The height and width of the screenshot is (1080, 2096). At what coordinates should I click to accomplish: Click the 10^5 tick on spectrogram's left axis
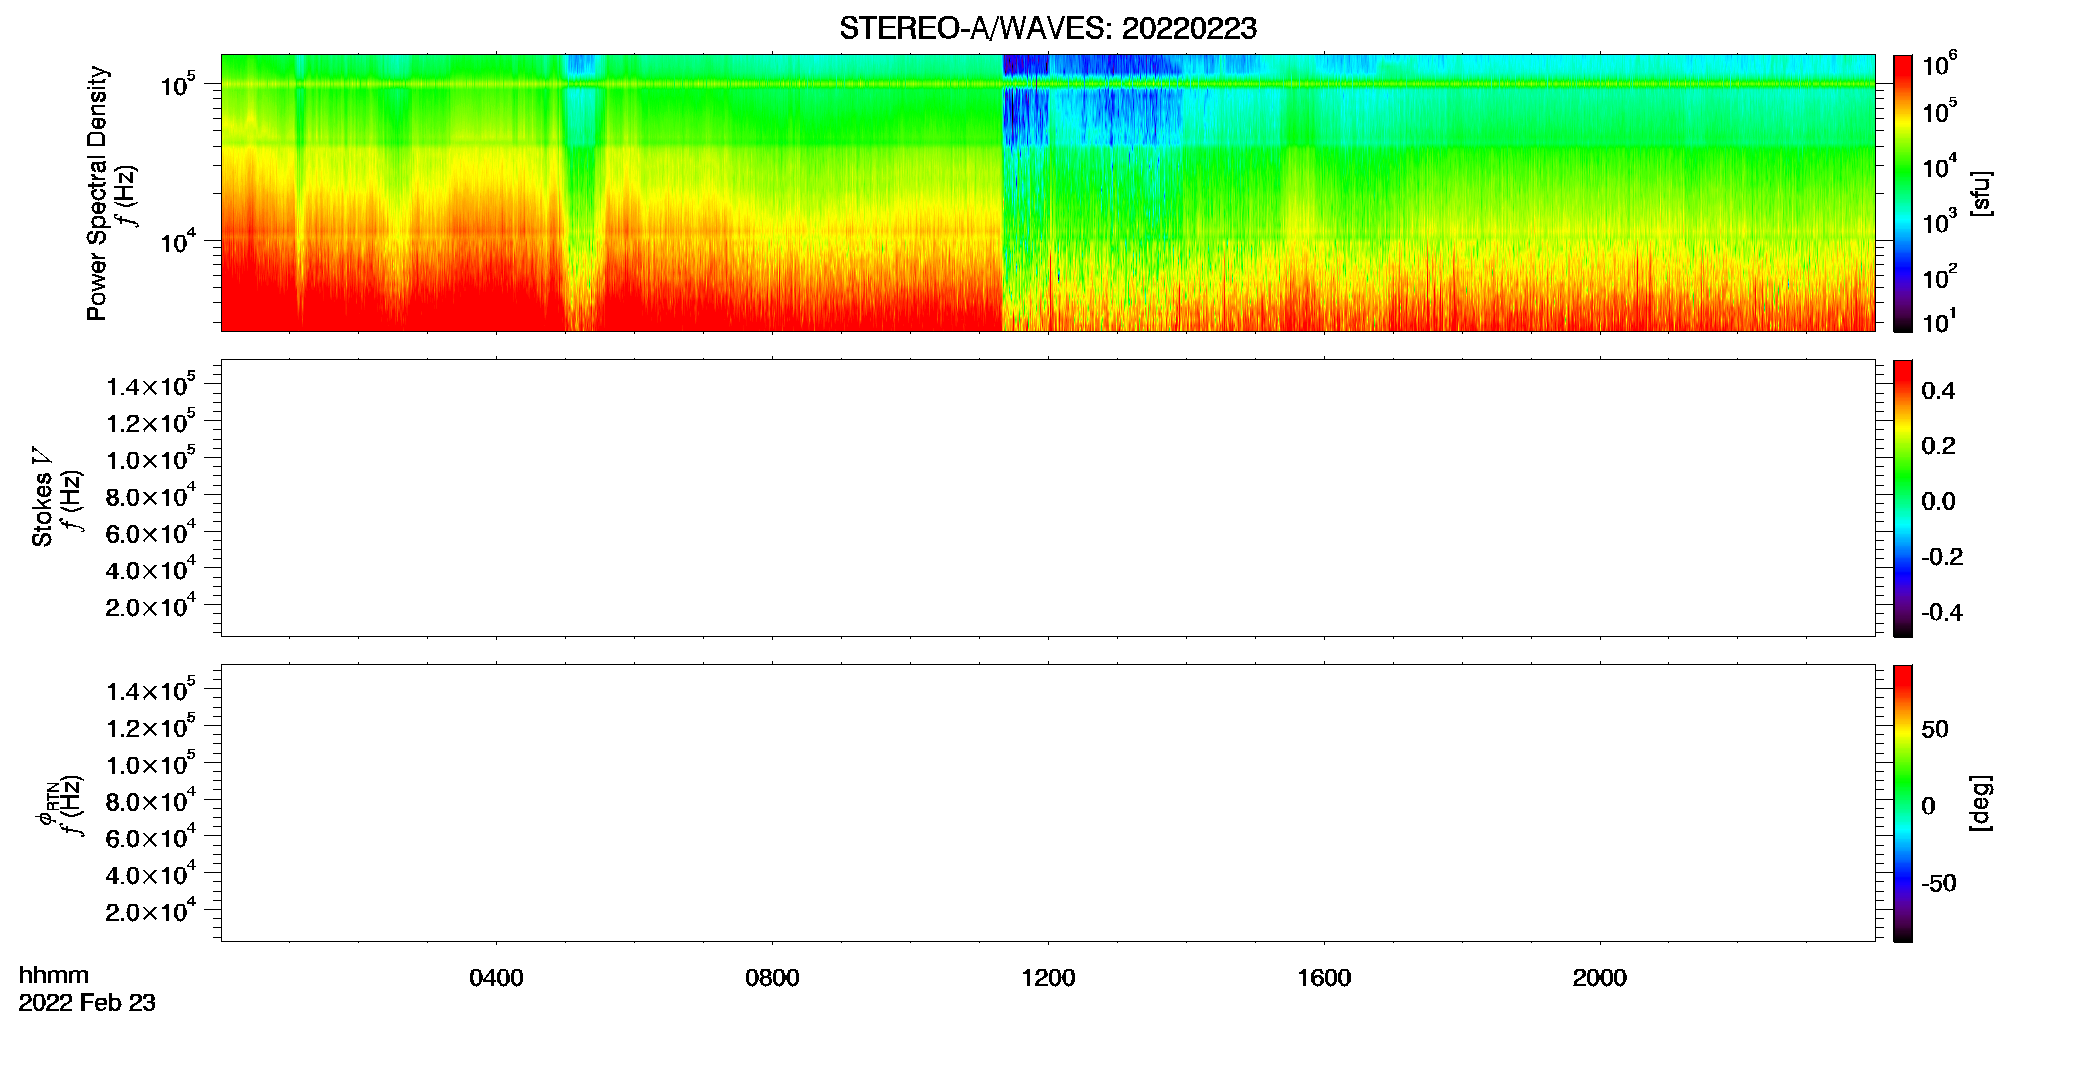click(176, 83)
